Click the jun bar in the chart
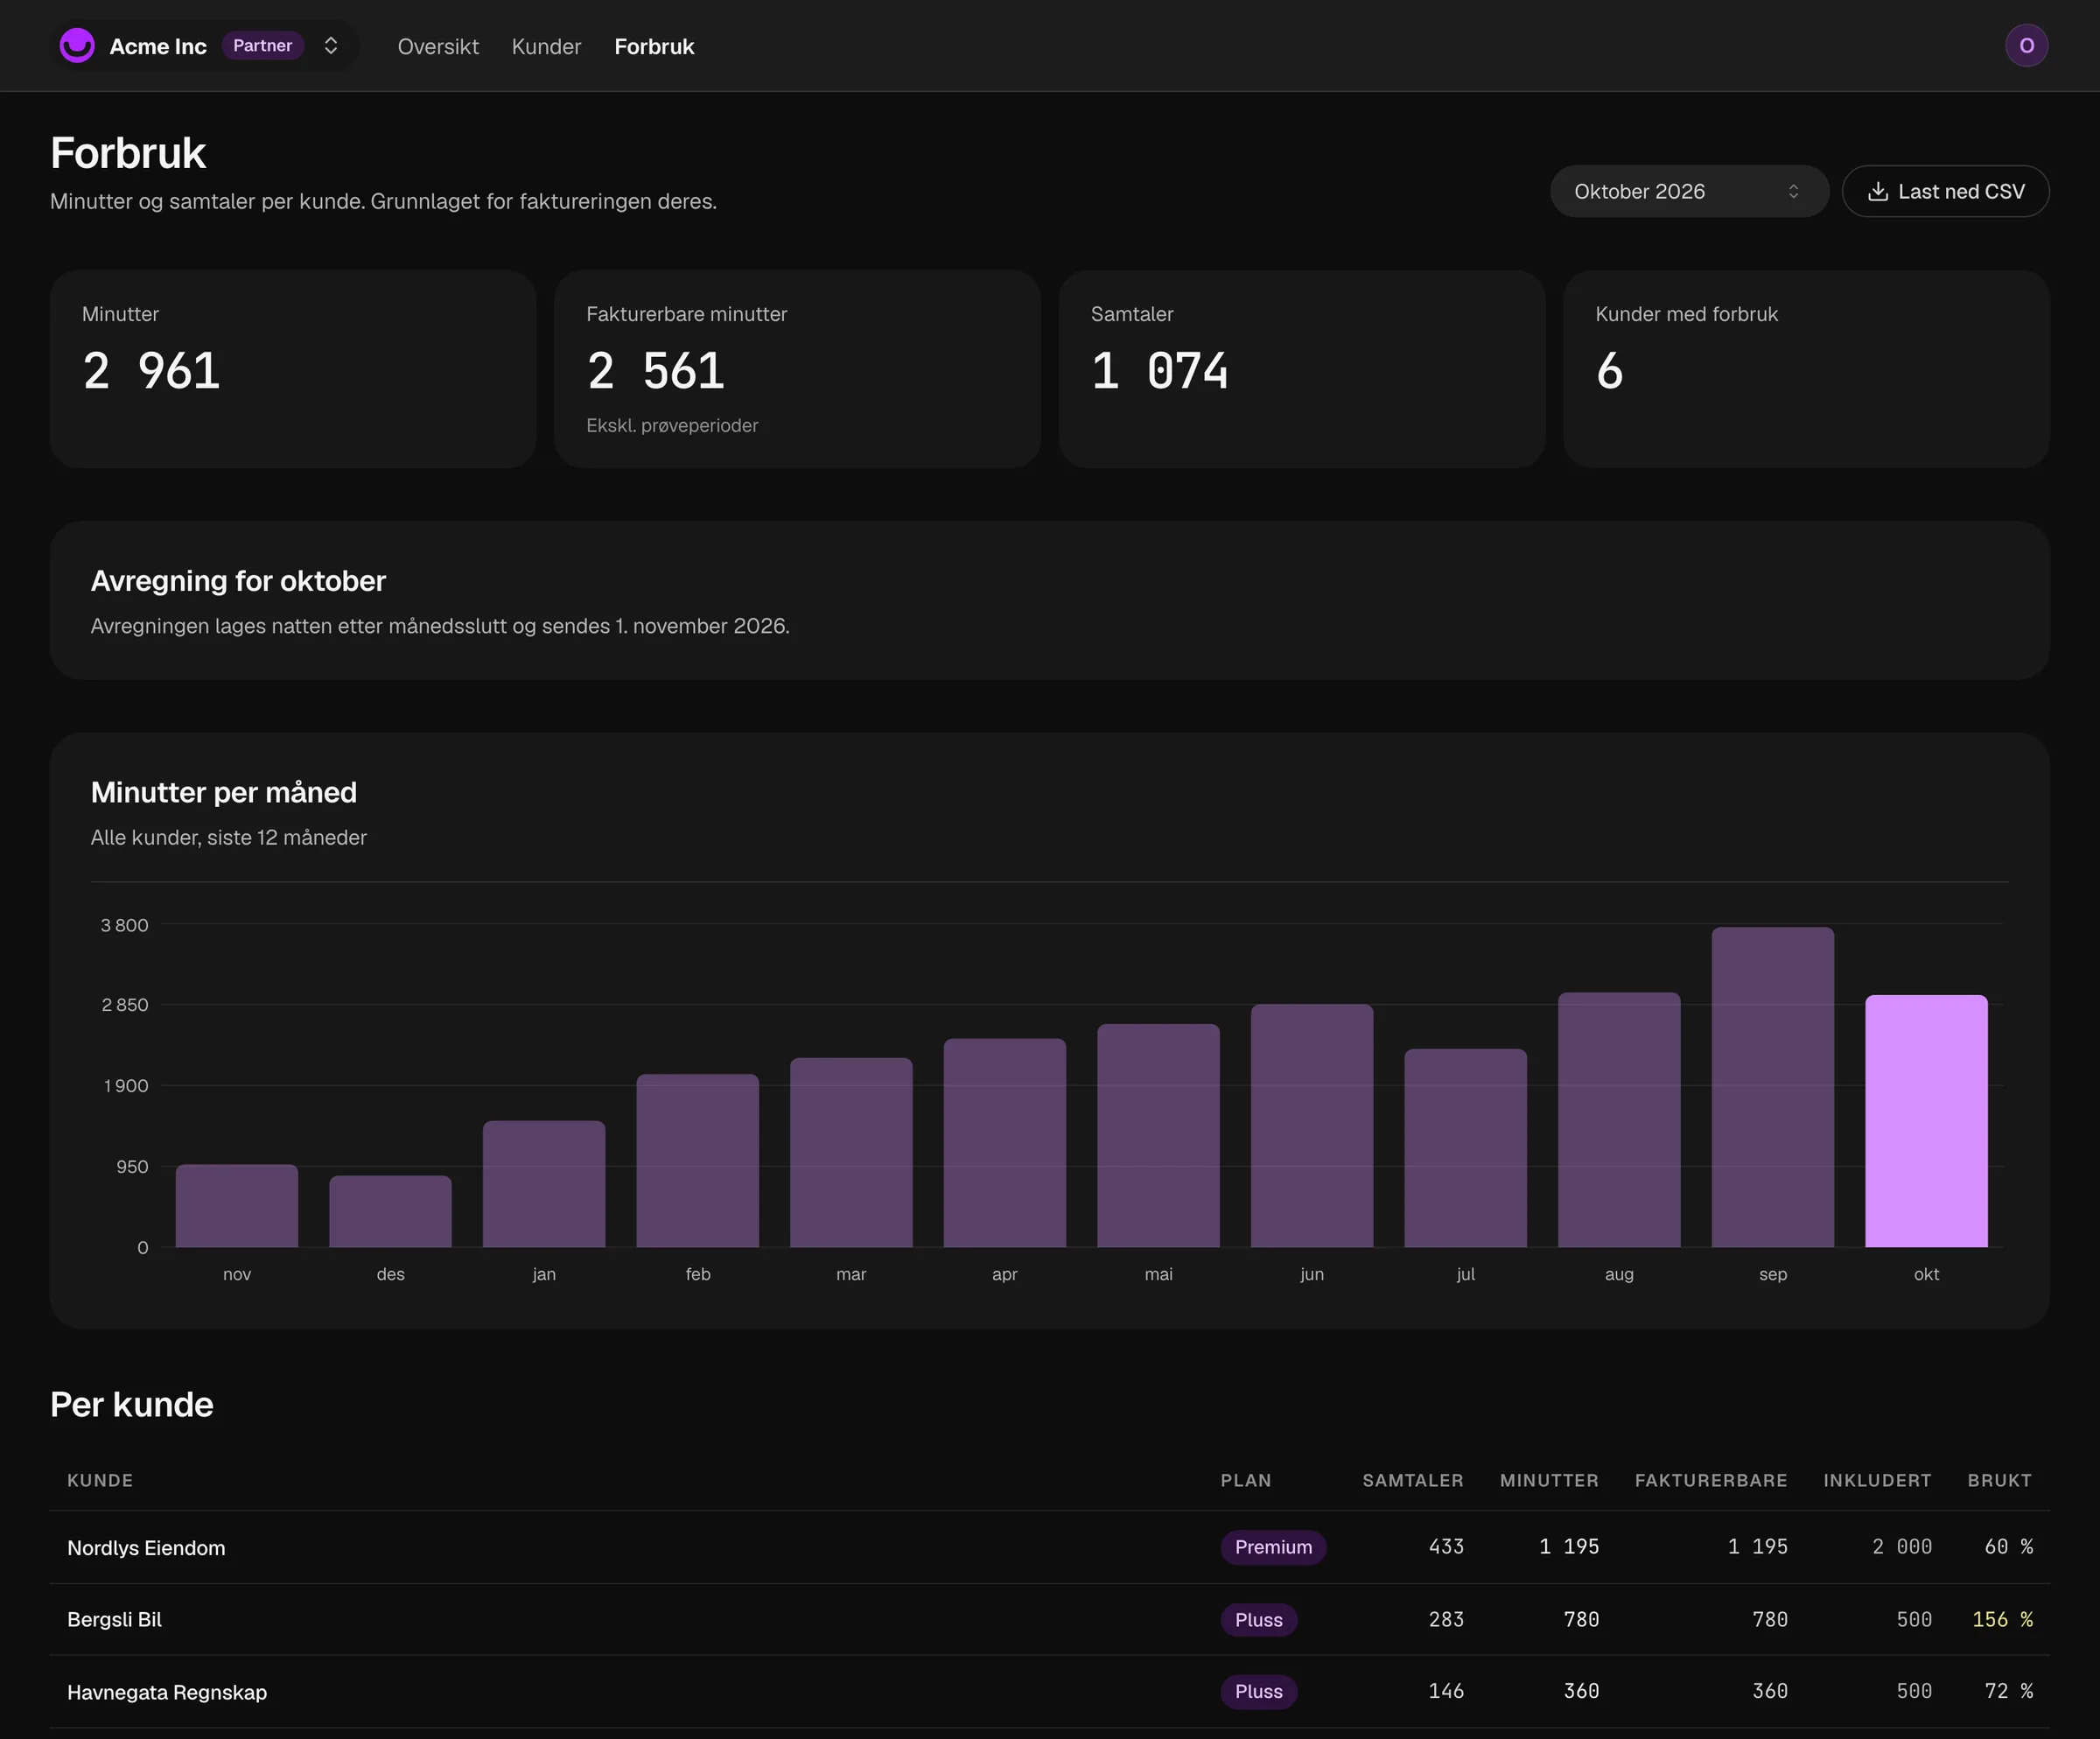This screenshot has width=2100, height=1739. [x=1312, y=1126]
